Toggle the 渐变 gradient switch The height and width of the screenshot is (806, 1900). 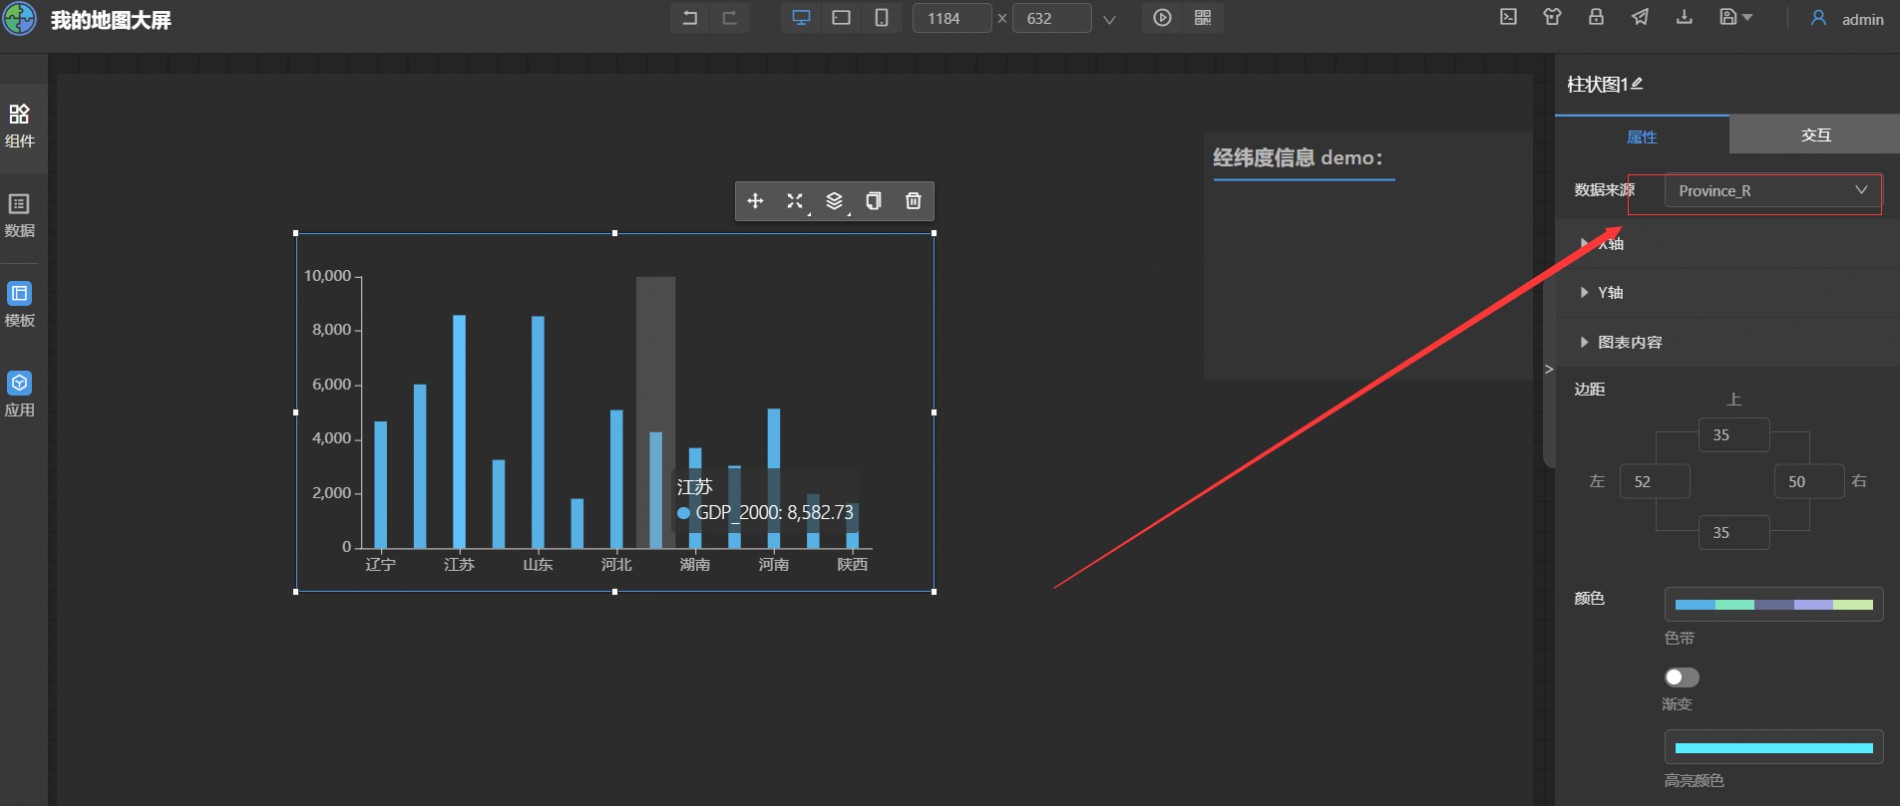coord(1681,677)
